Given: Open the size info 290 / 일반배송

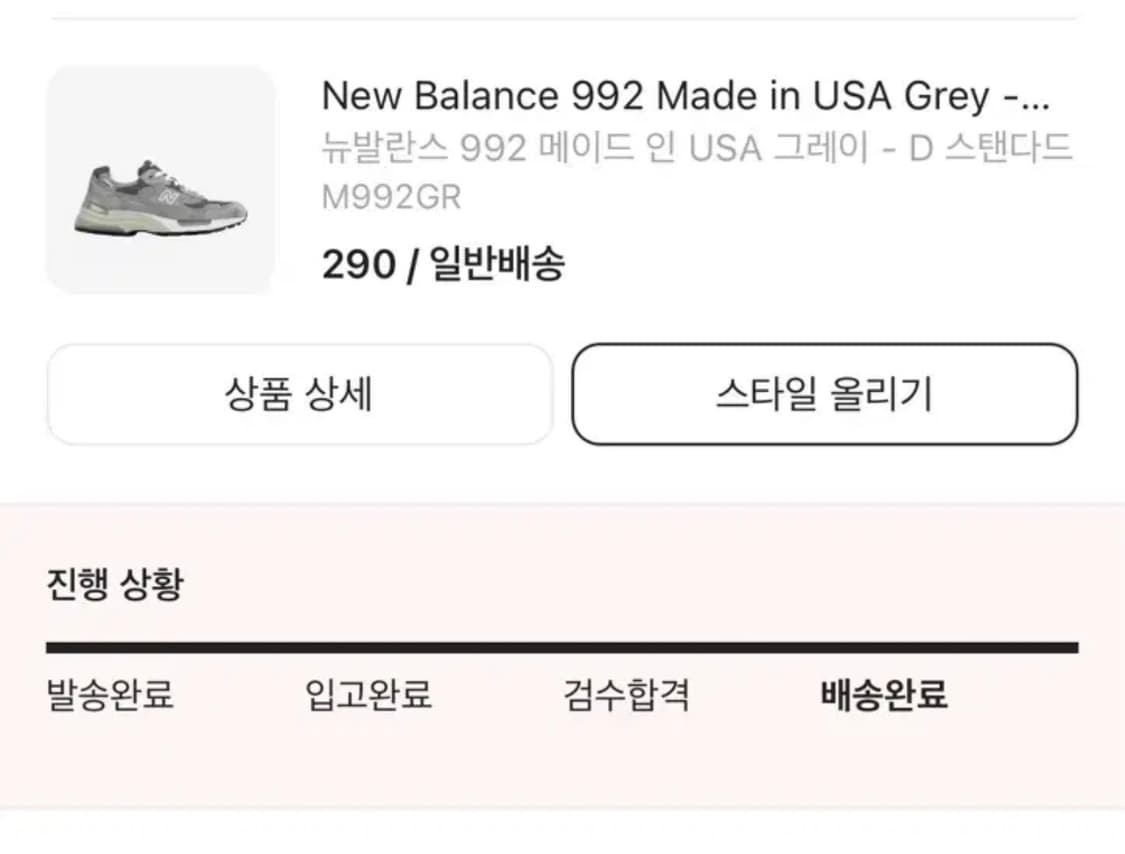Looking at the screenshot, I should [443, 264].
